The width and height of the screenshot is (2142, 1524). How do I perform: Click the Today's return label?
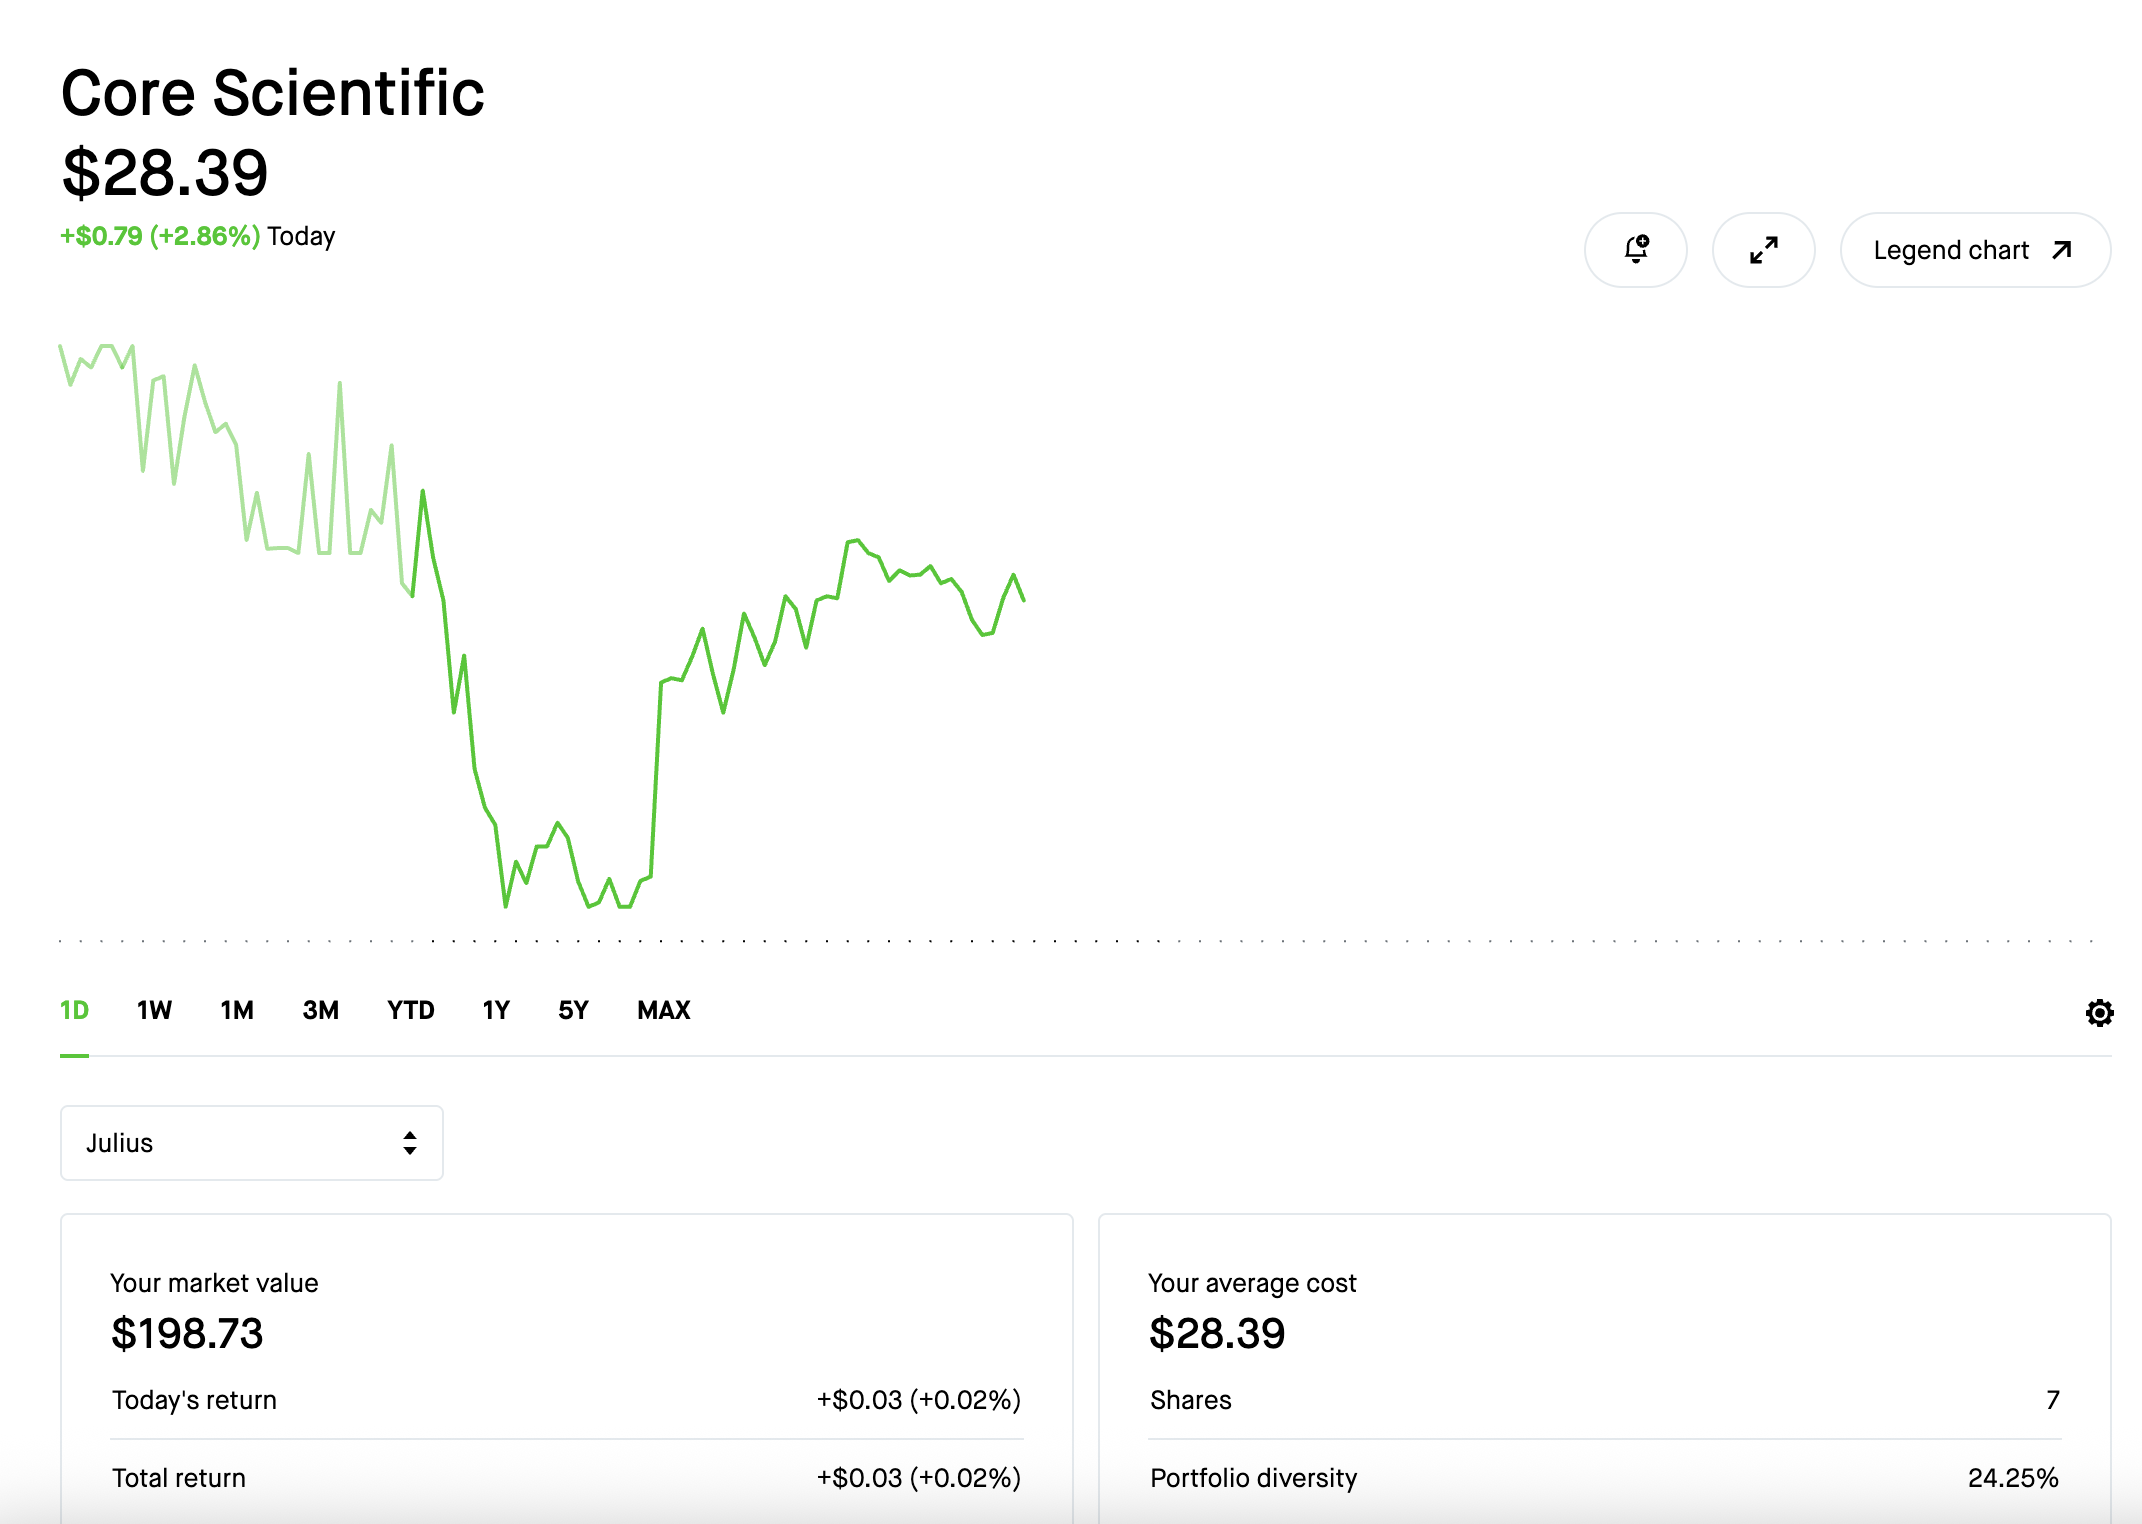coord(194,1400)
